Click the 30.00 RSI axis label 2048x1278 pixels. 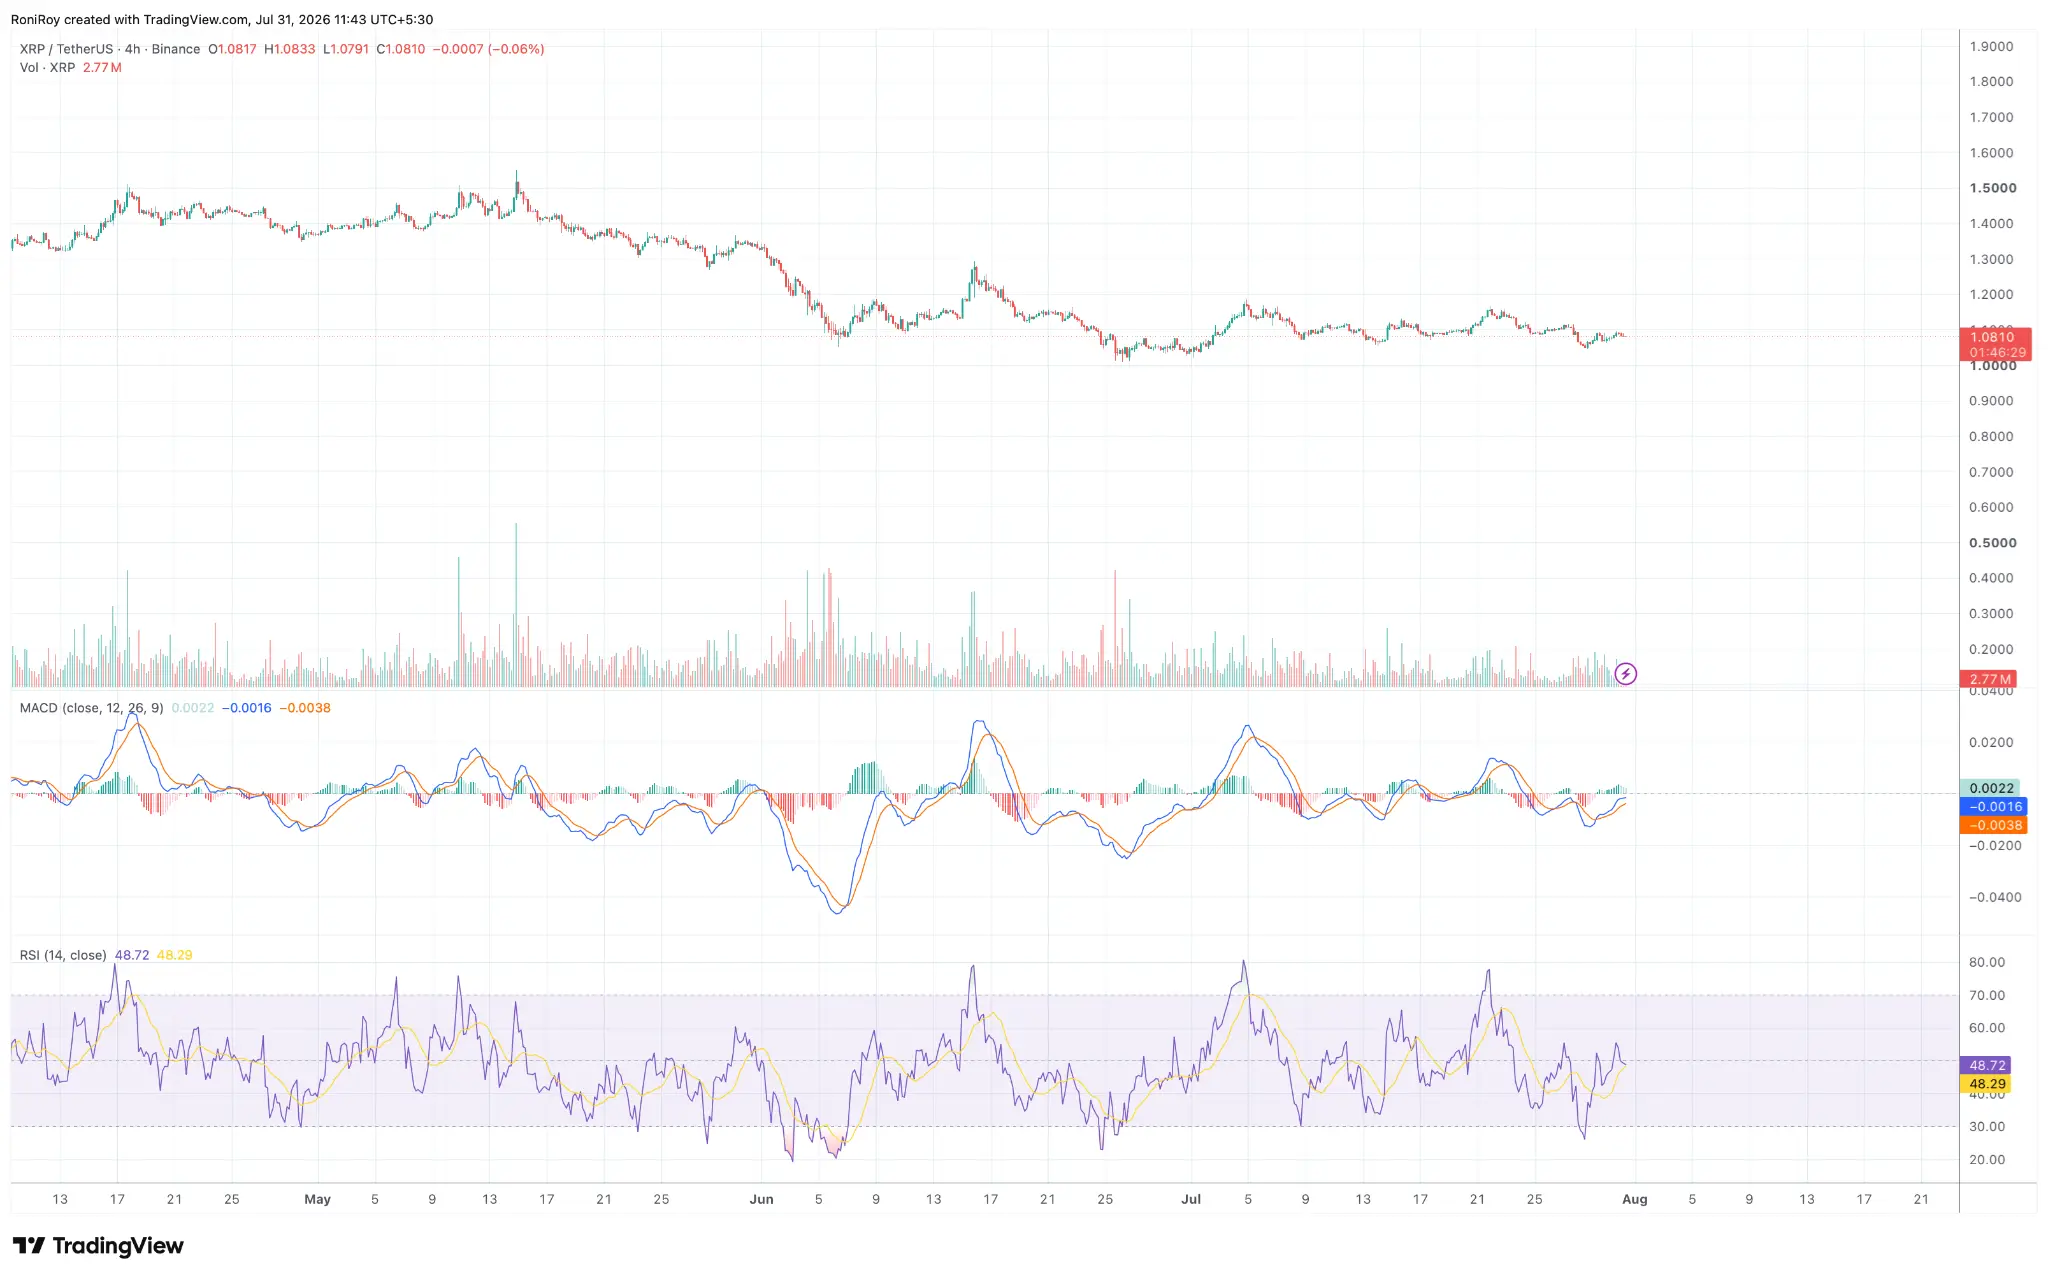coord(1987,1127)
